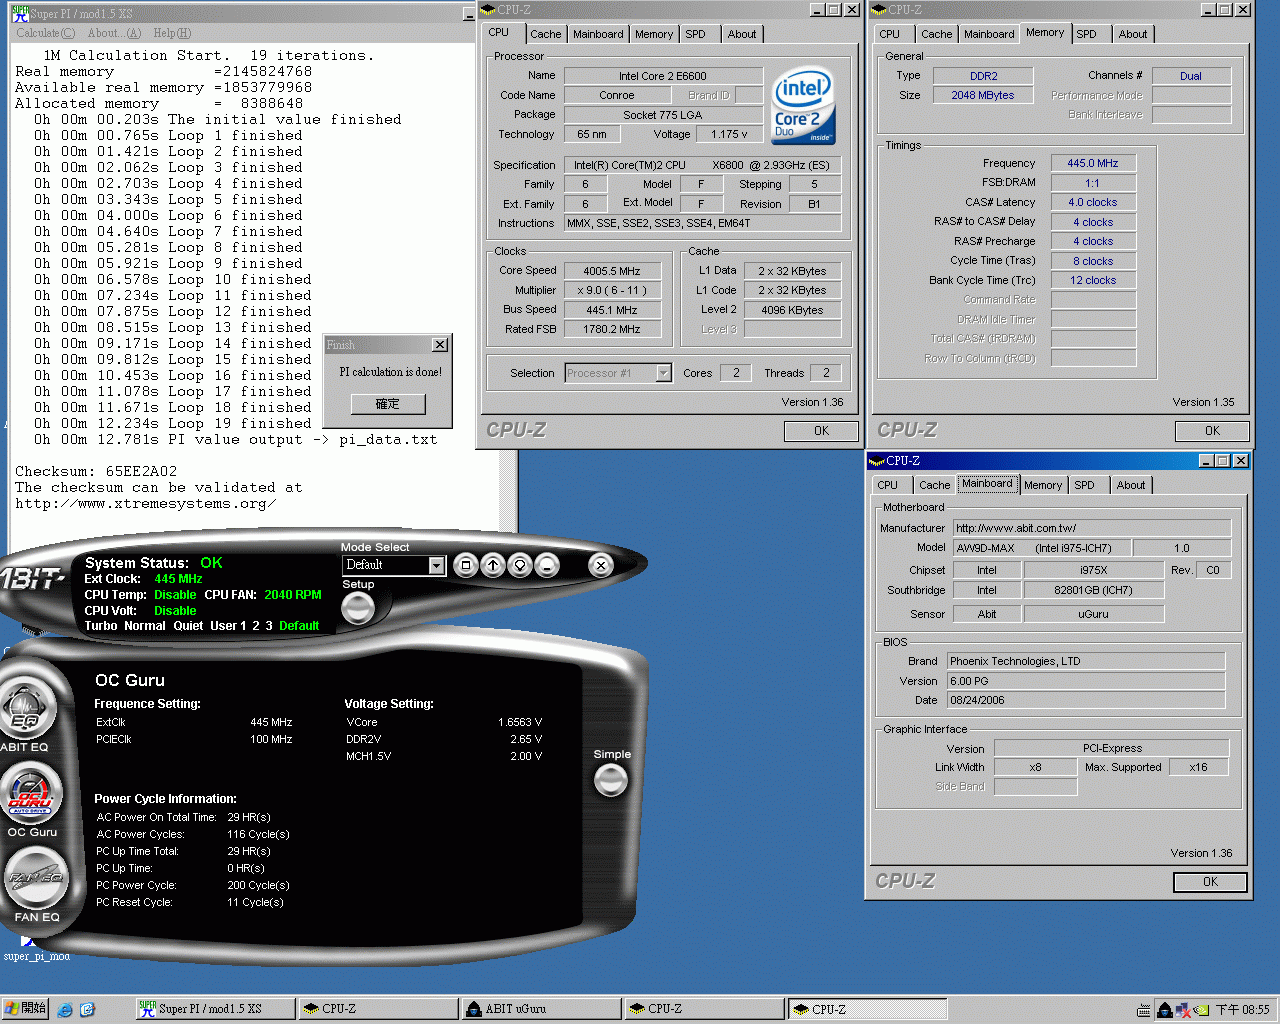Open the Calculate menu in Super PI
The height and width of the screenshot is (1024, 1280).
45,33
